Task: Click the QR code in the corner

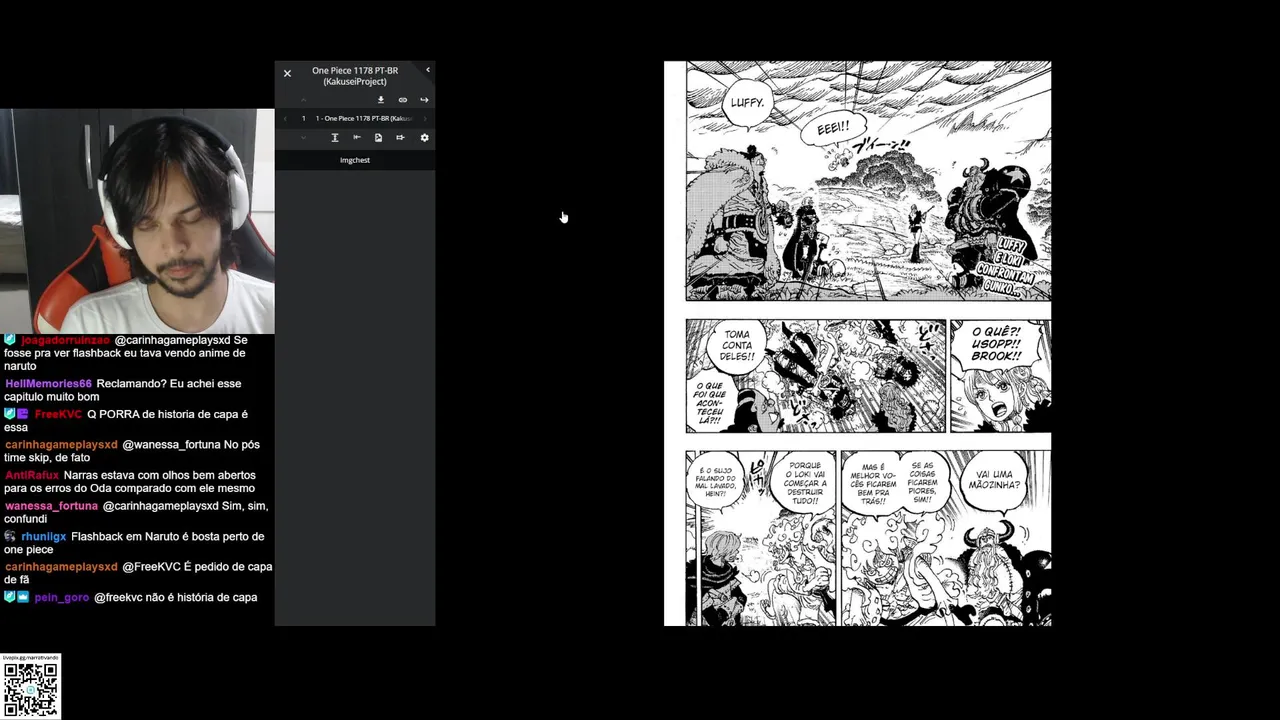Action: coord(31,688)
